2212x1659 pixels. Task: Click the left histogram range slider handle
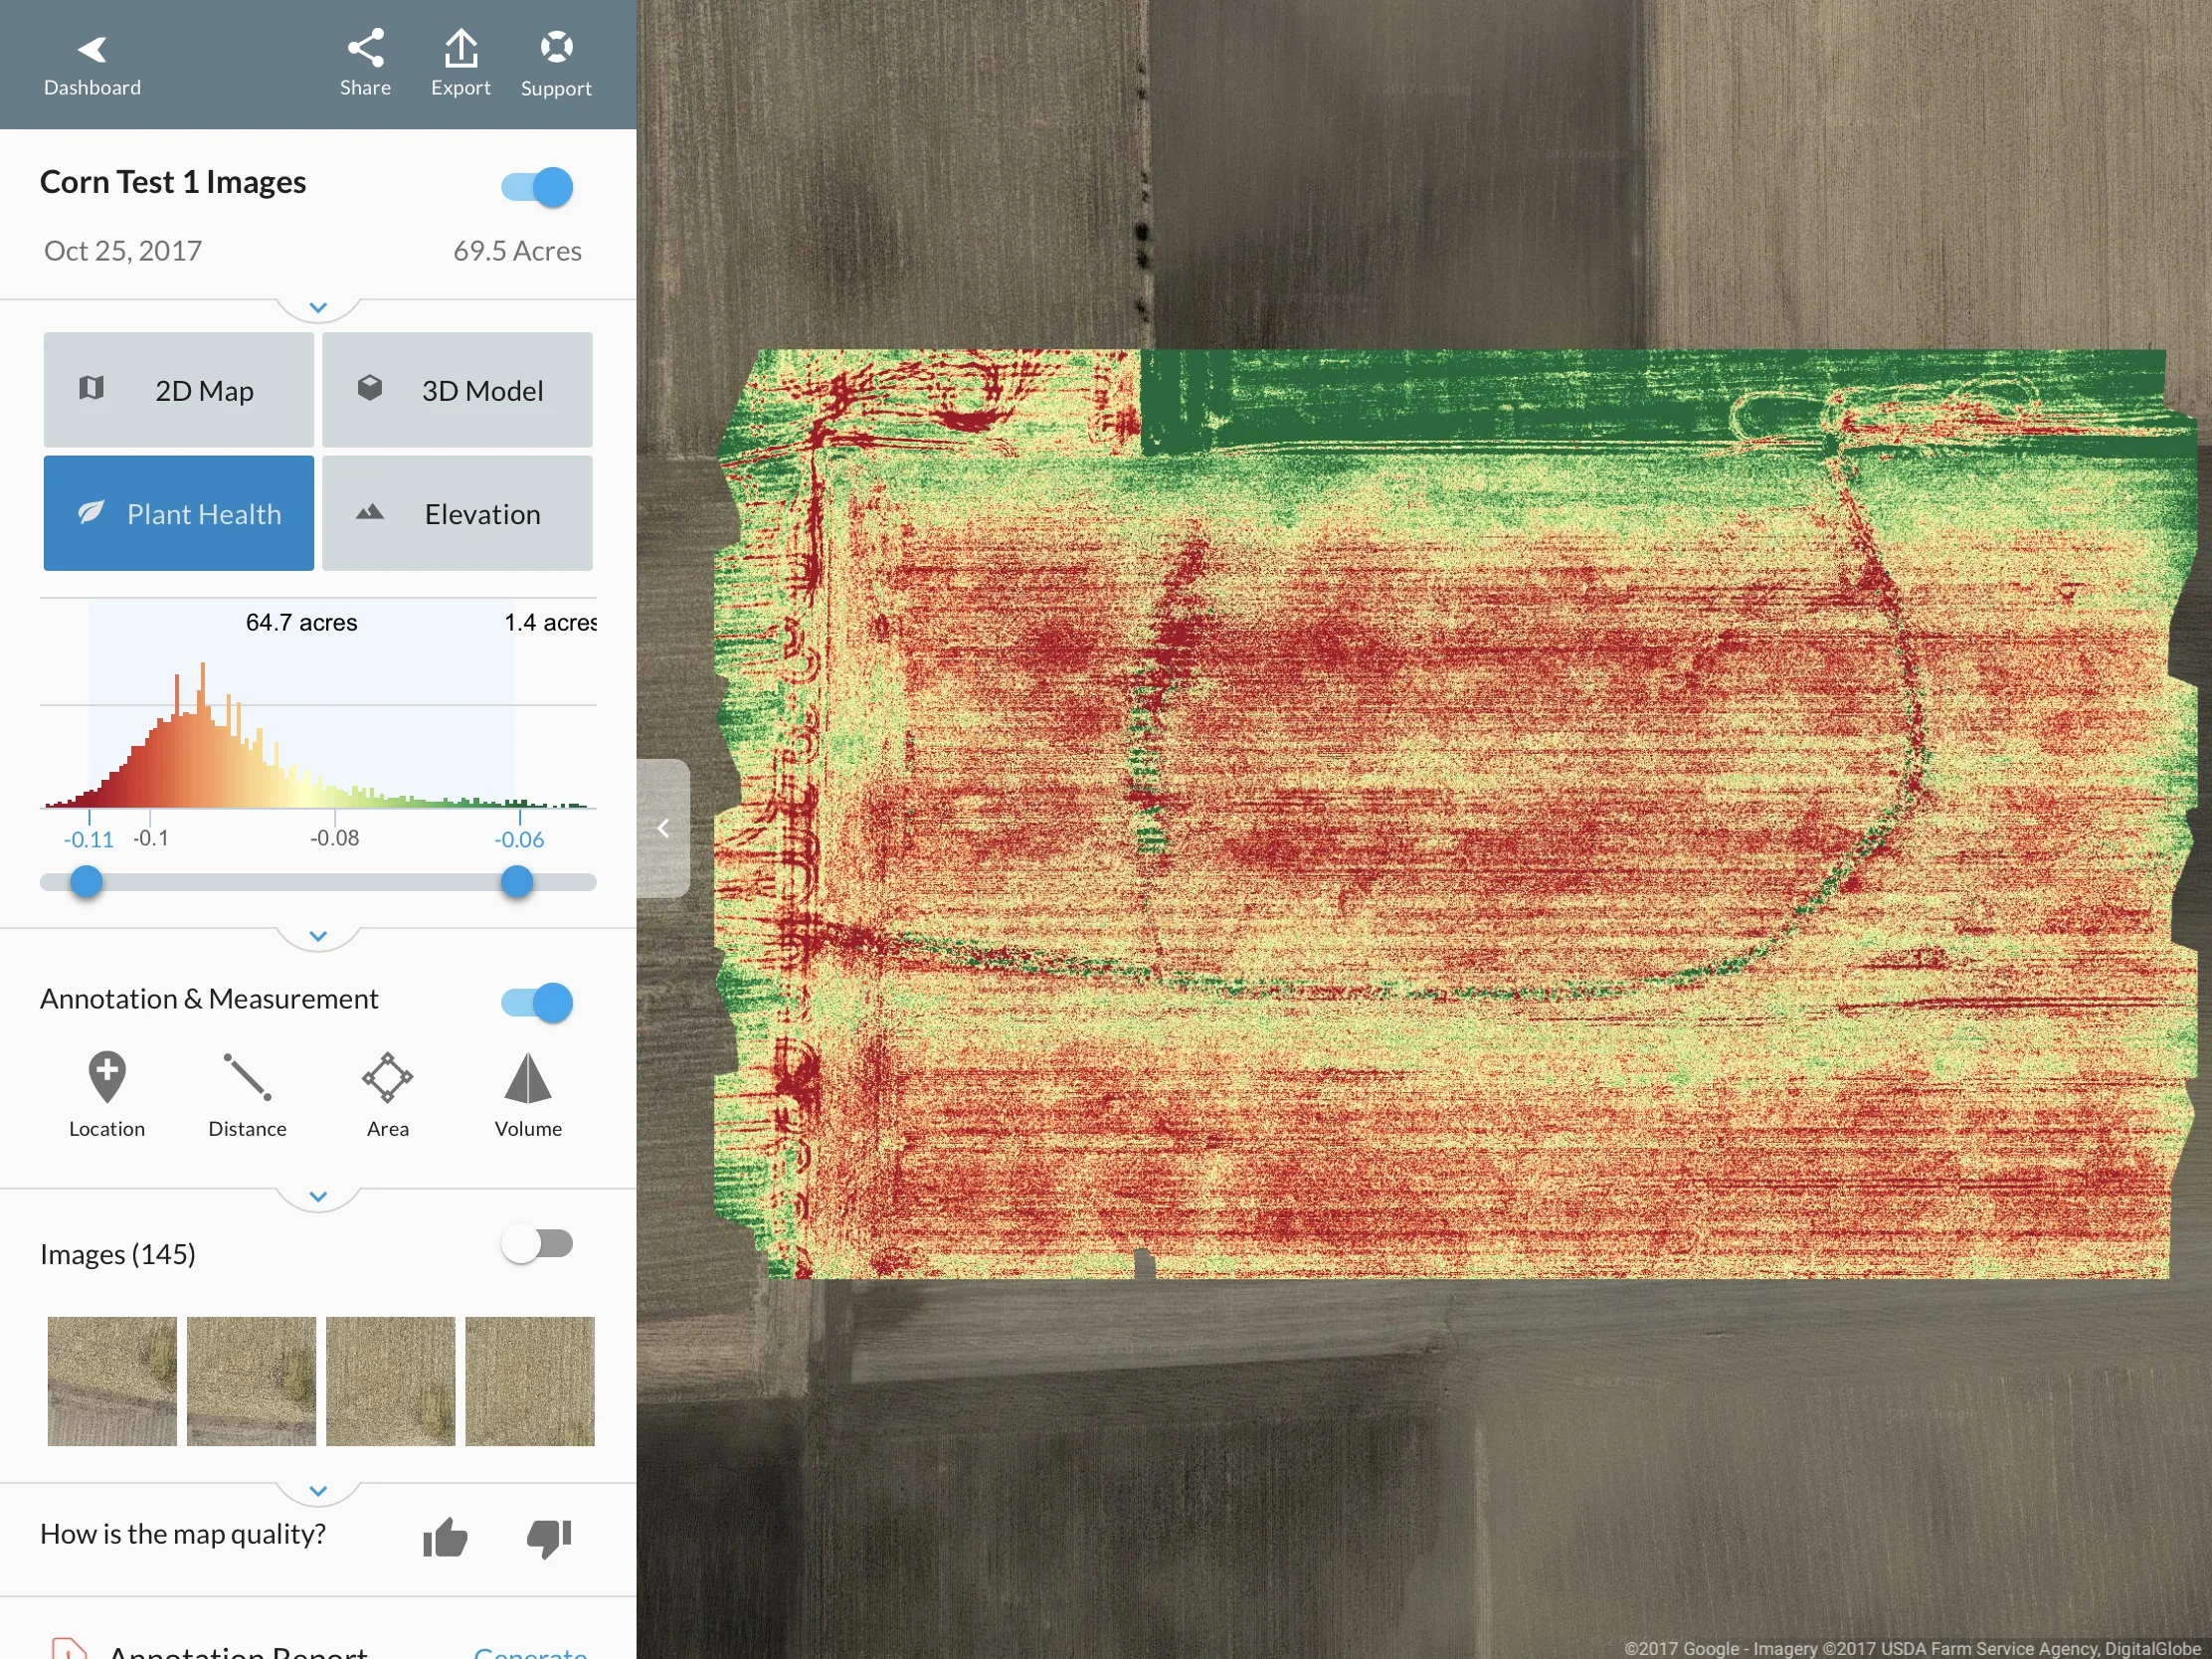[x=87, y=882]
